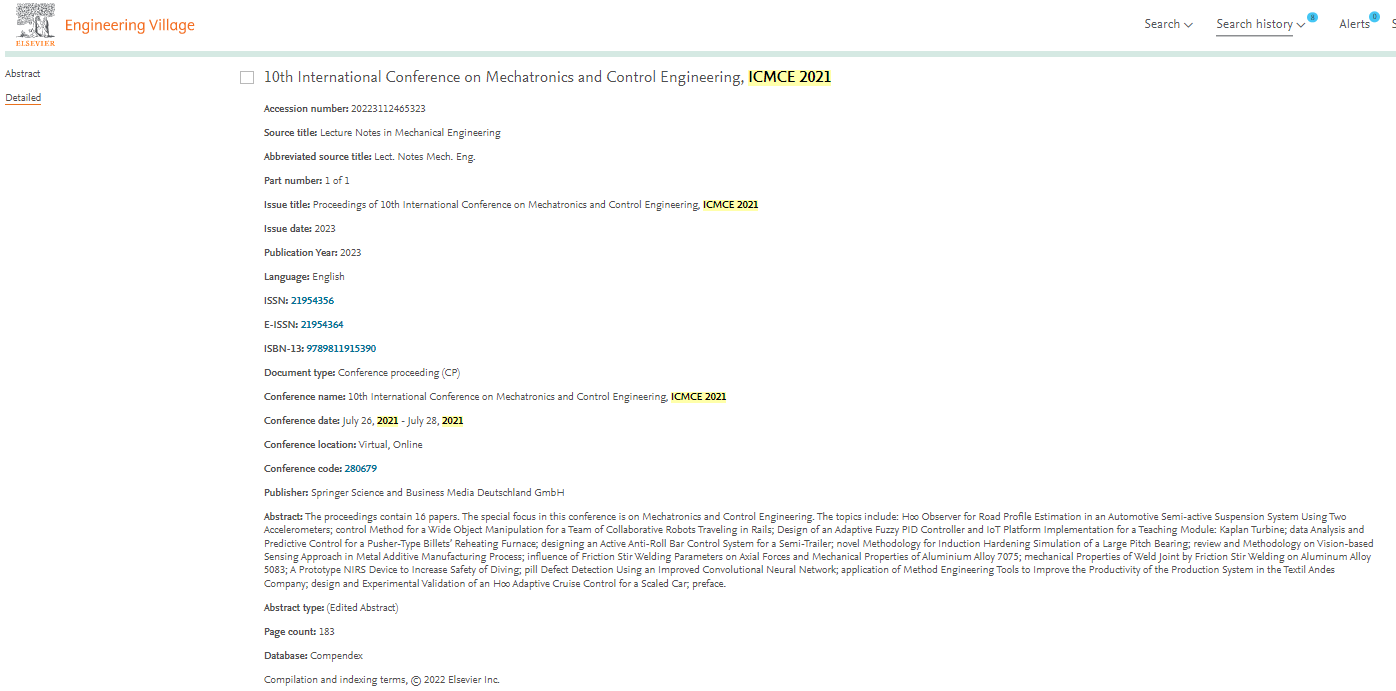The image size is (1396, 691).
Task: Switch to the Detailed view tab
Action: pos(23,98)
